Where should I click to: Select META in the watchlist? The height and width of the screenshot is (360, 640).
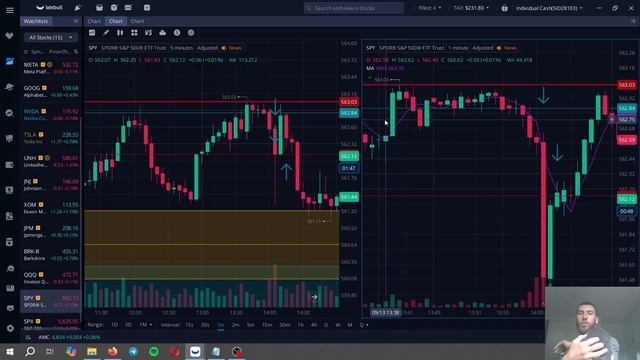[x=51, y=68]
